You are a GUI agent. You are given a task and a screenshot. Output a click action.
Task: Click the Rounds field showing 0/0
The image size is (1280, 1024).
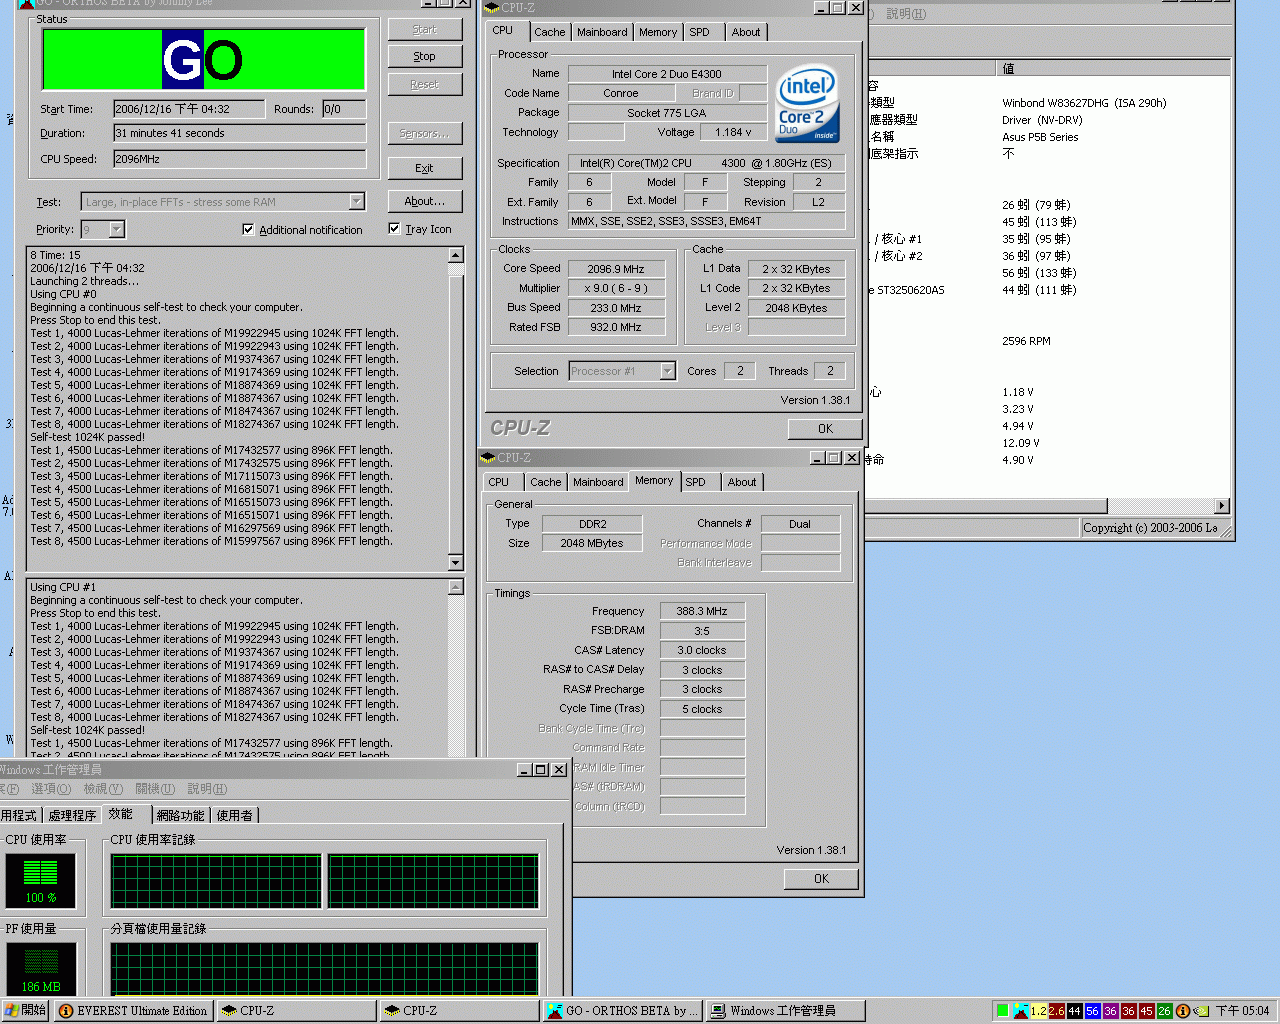pos(343,109)
